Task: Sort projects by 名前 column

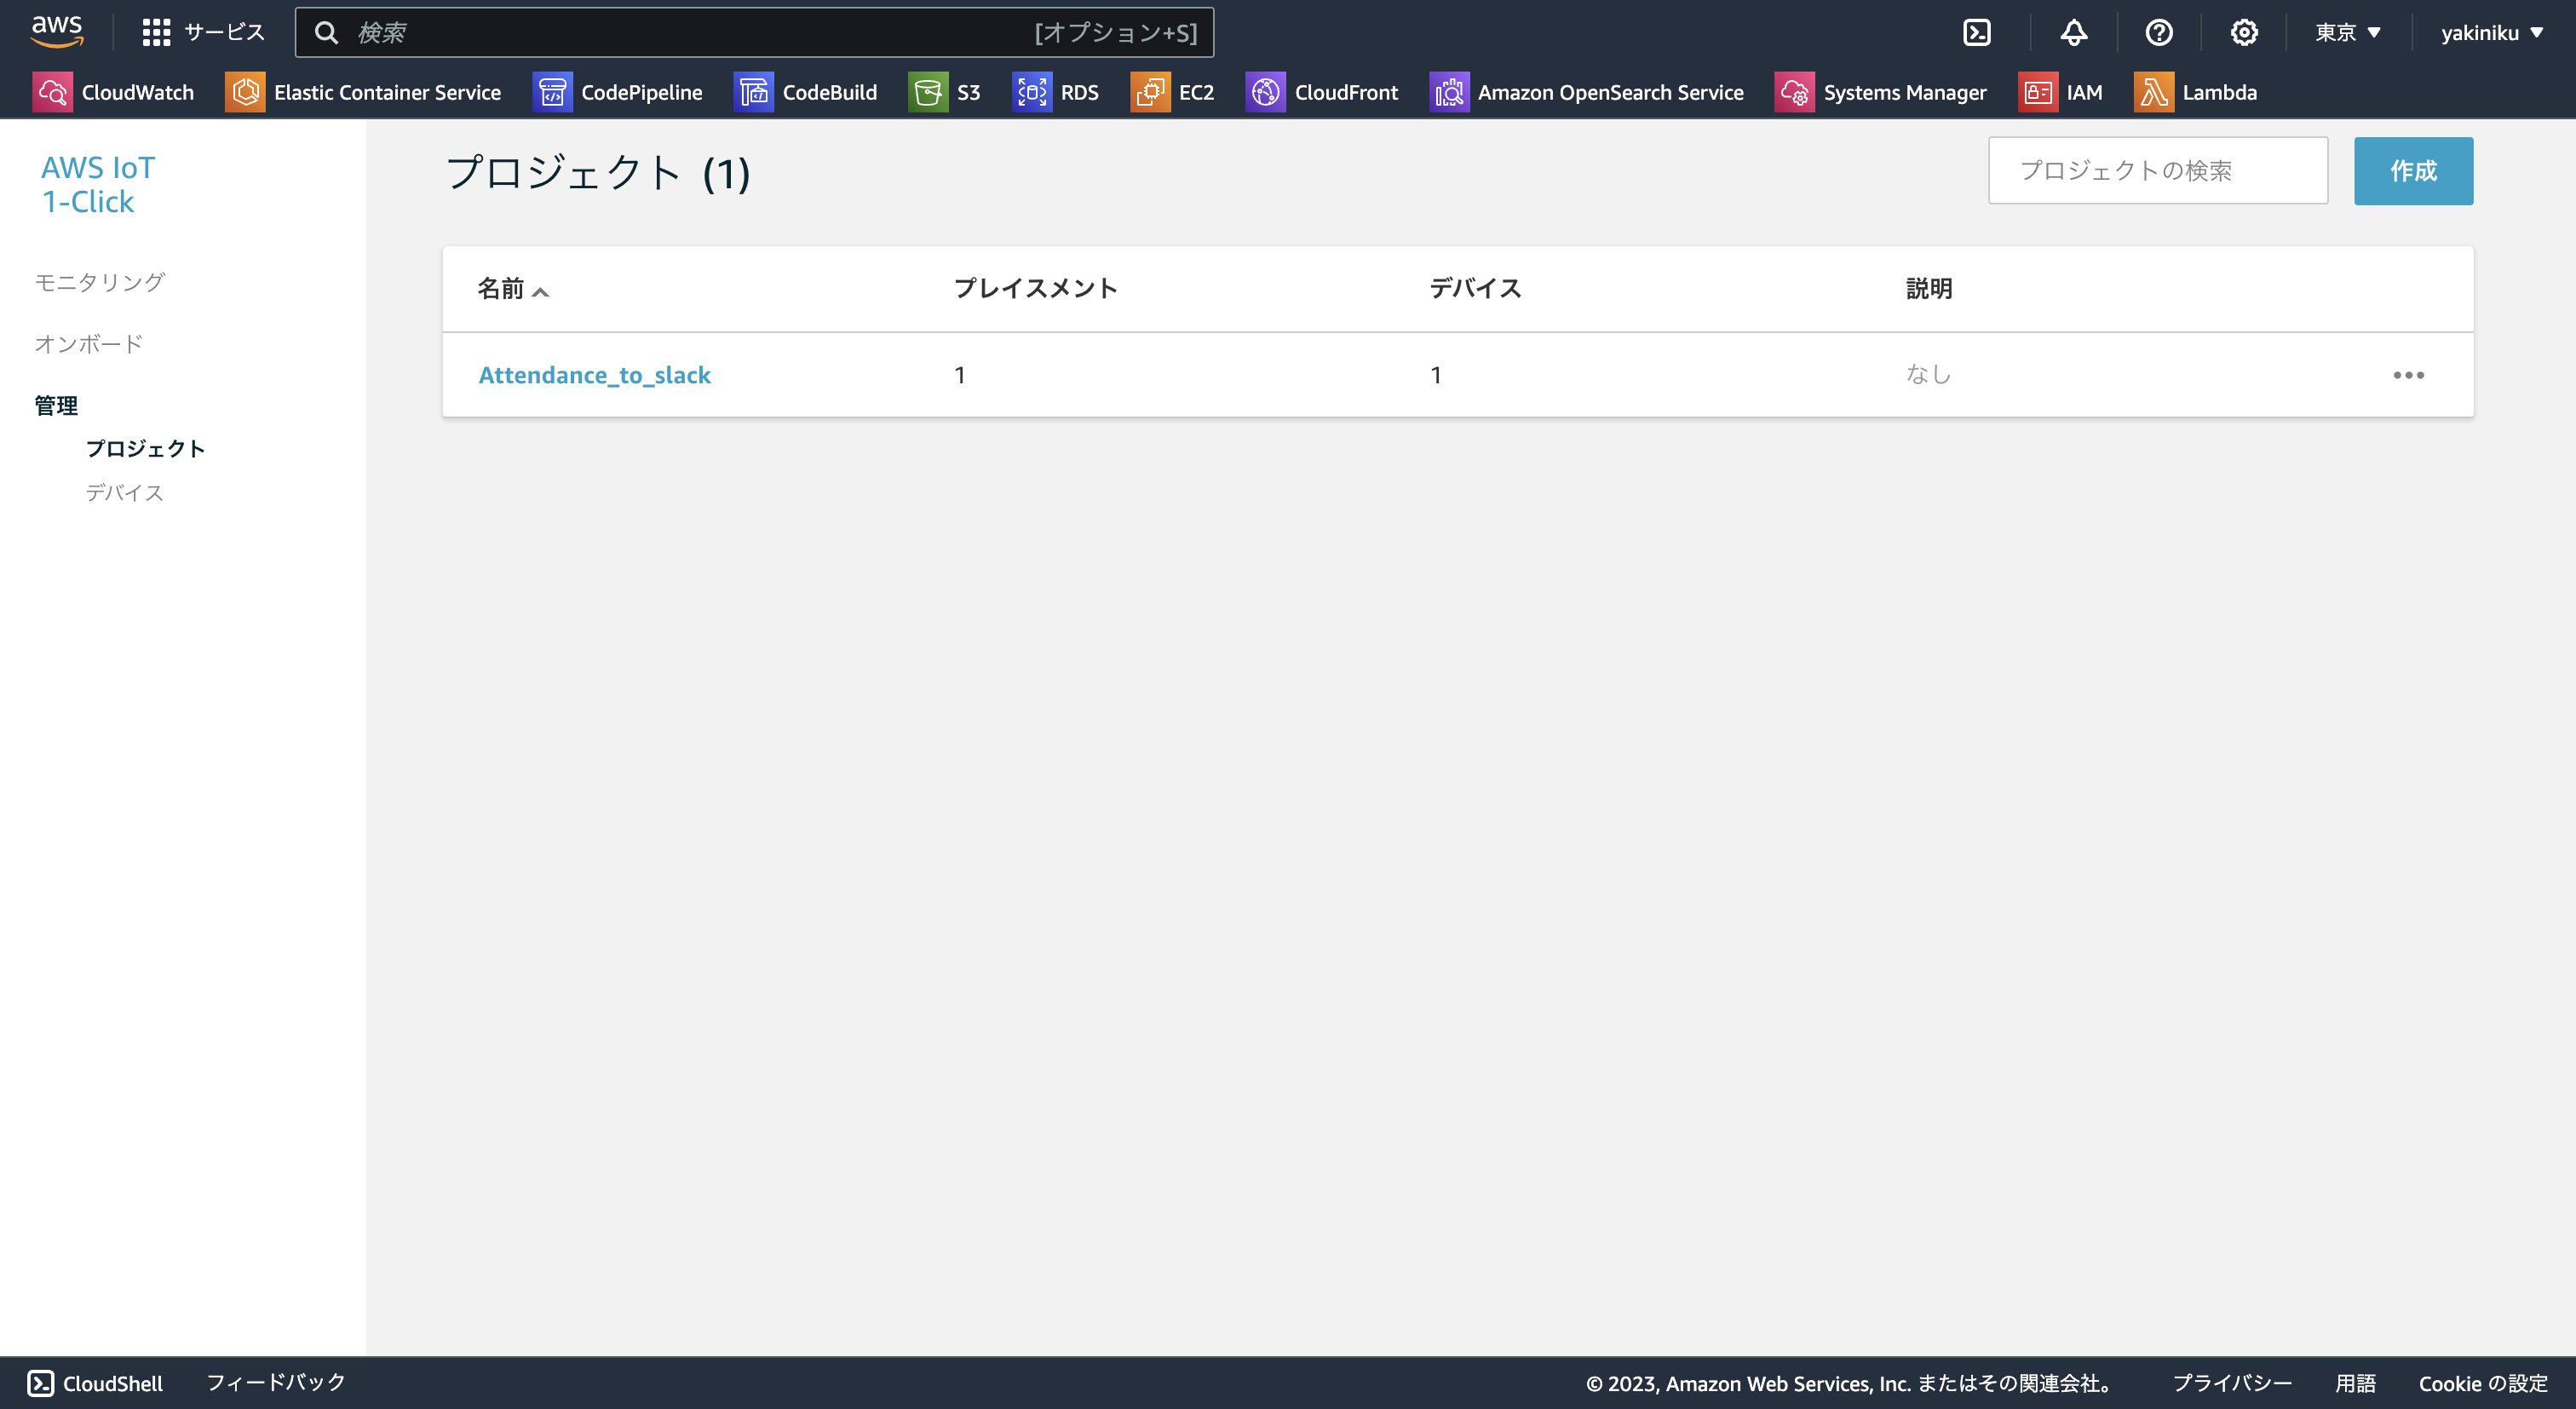Action: coord(513,289)
